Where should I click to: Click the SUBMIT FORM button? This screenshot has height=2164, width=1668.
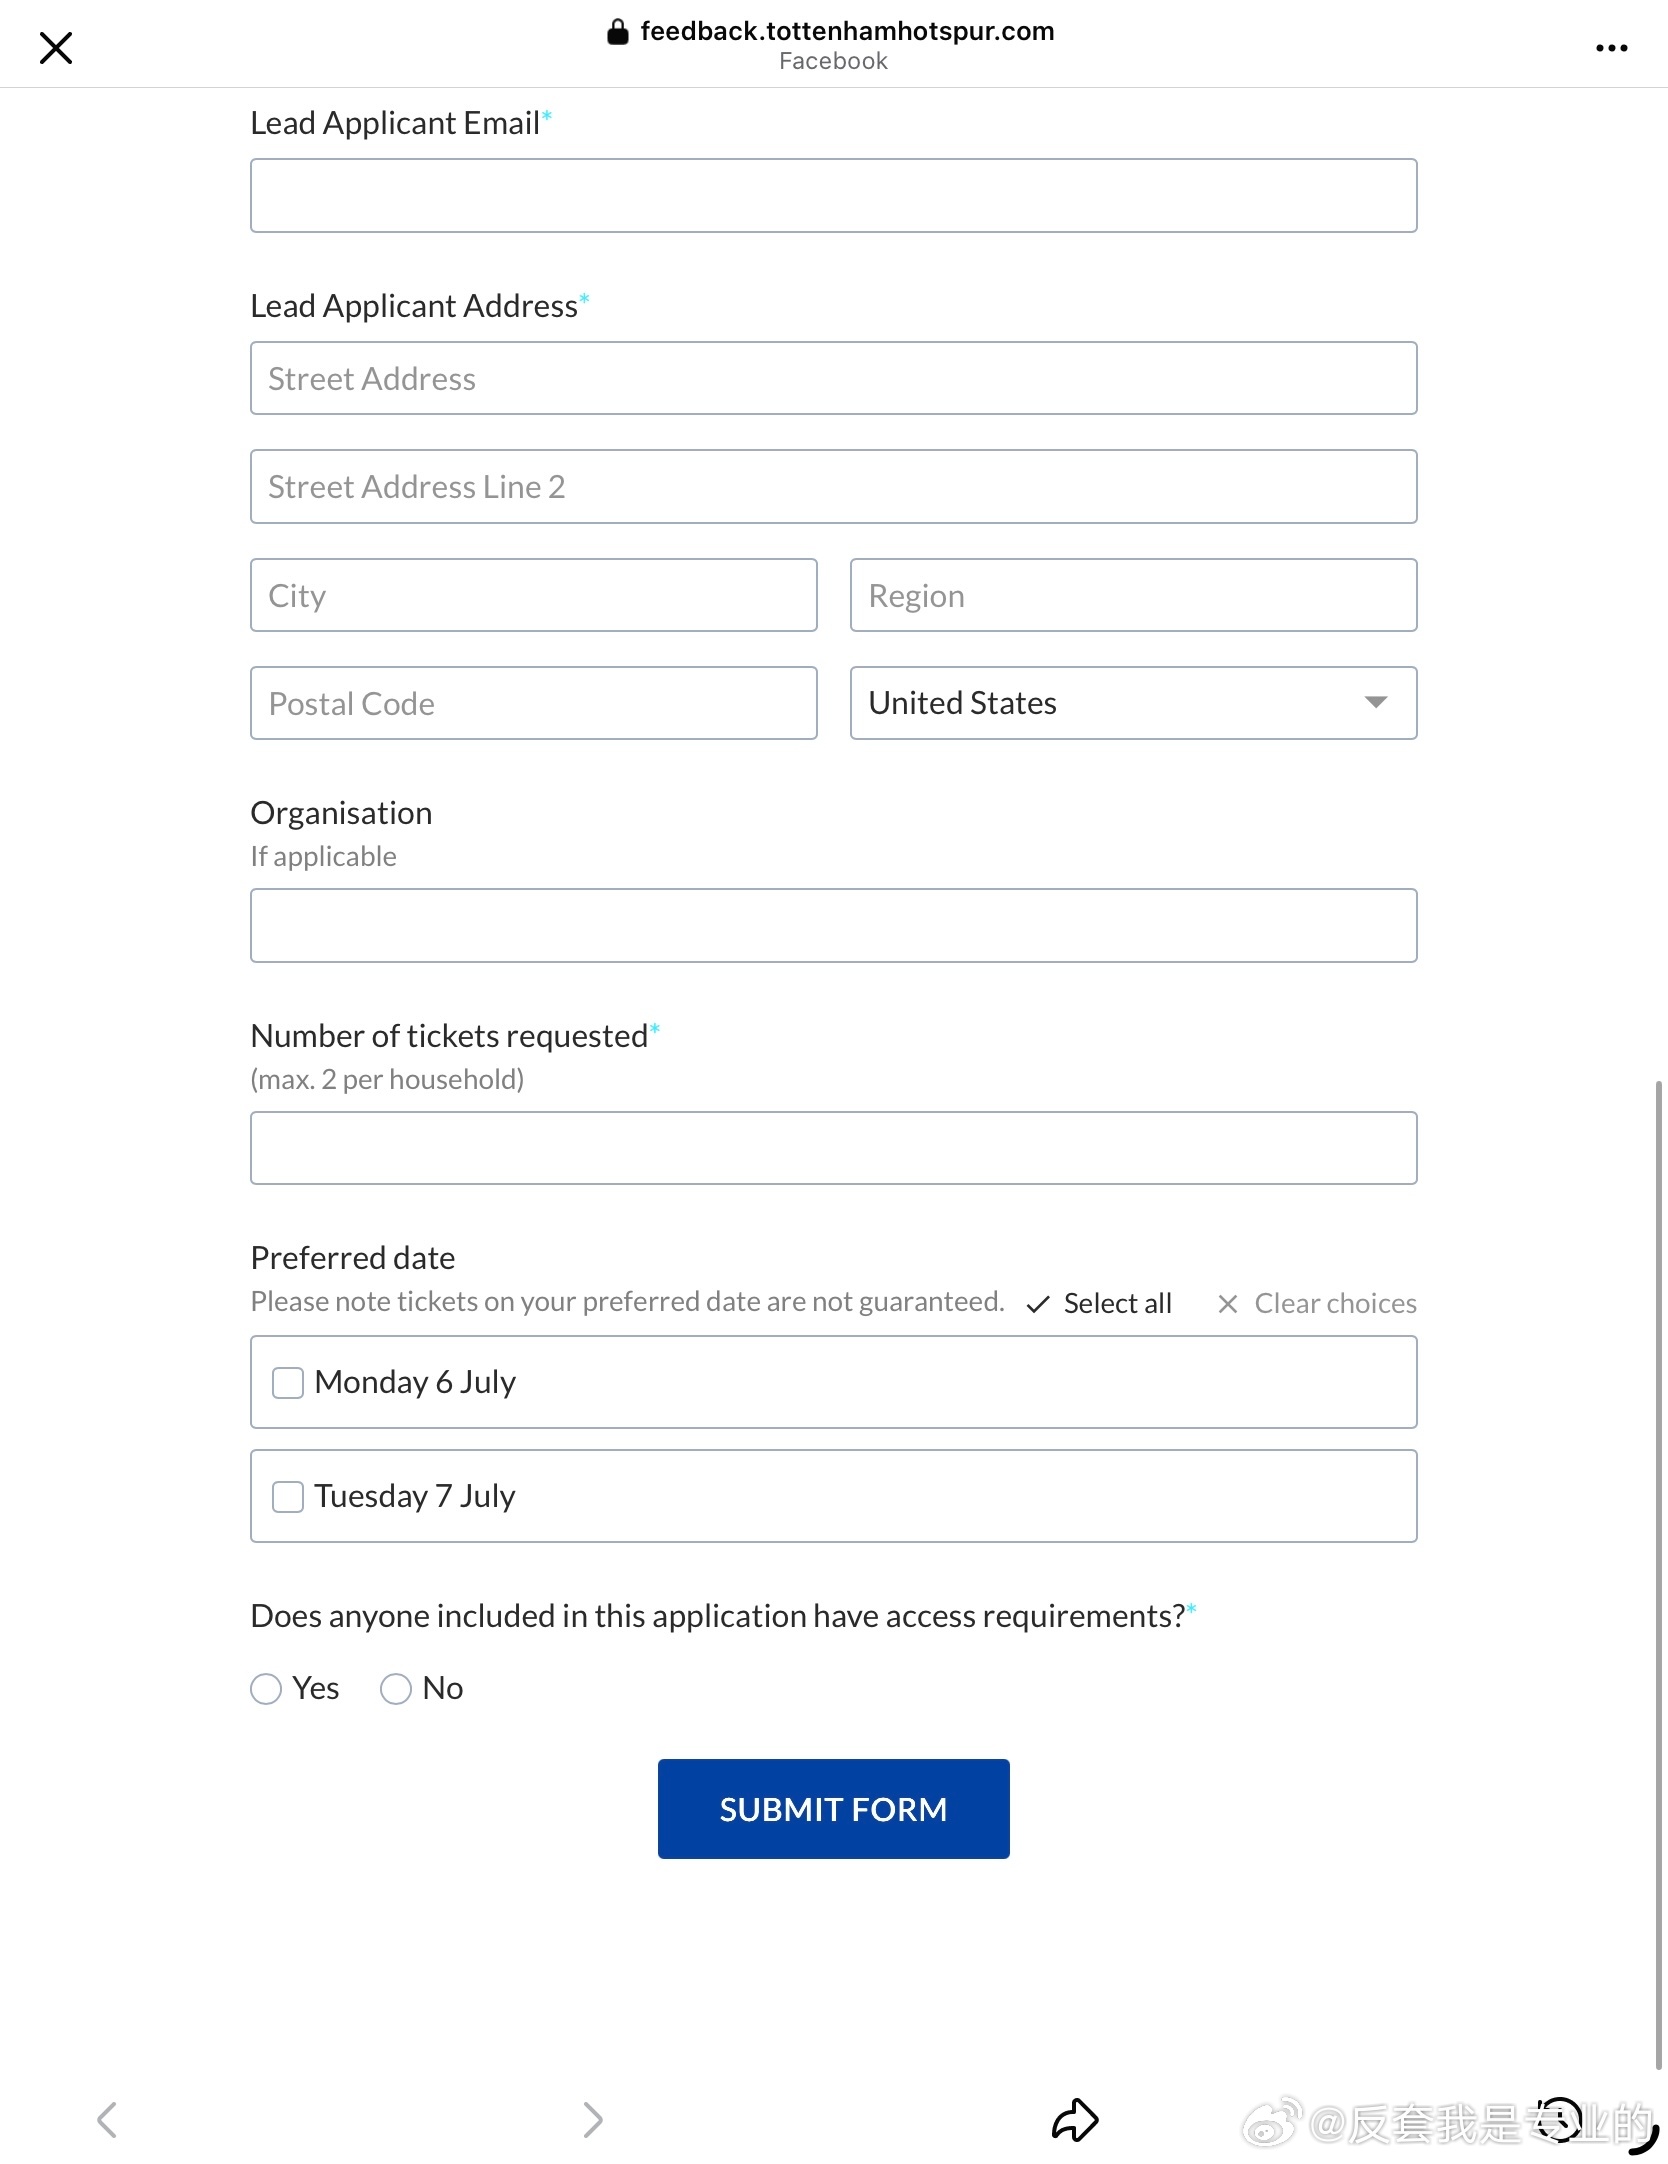point(833,1809)
